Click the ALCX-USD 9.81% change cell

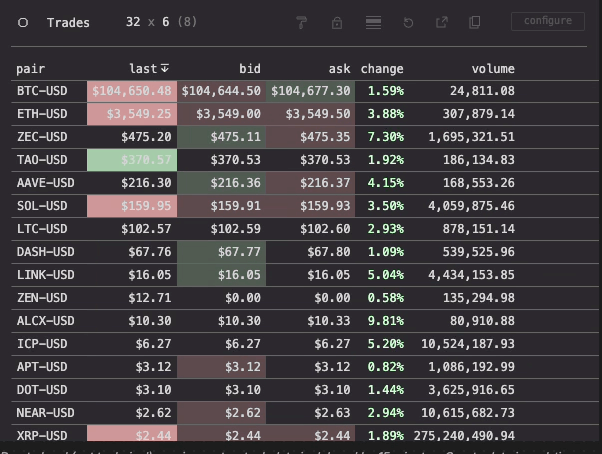pyautogui.click(x=385, y=321)
